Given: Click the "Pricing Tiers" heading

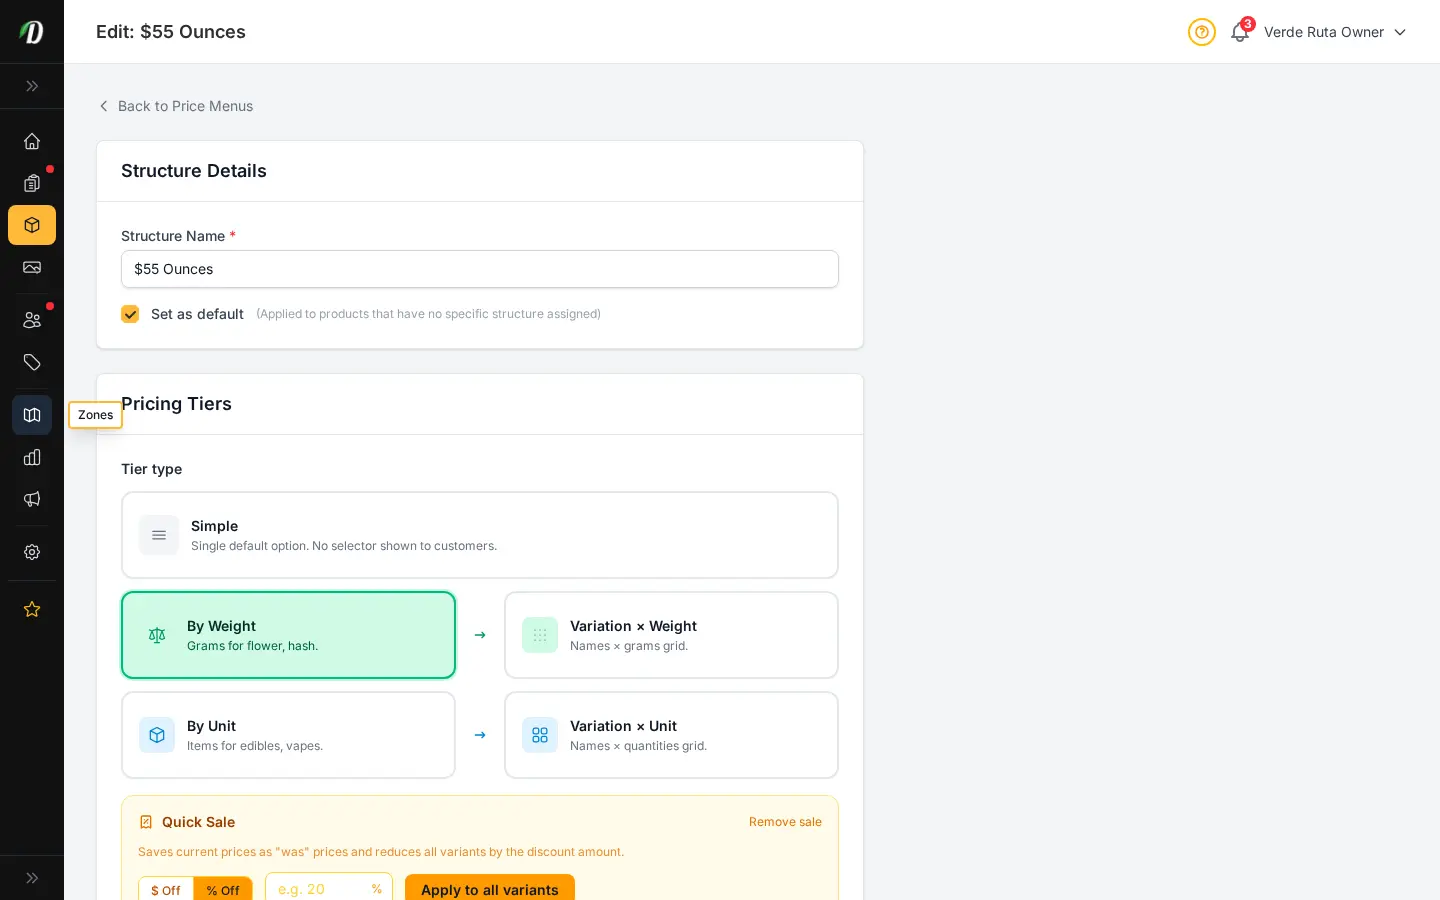Looking at the screenshot, I should coord(177,404).
